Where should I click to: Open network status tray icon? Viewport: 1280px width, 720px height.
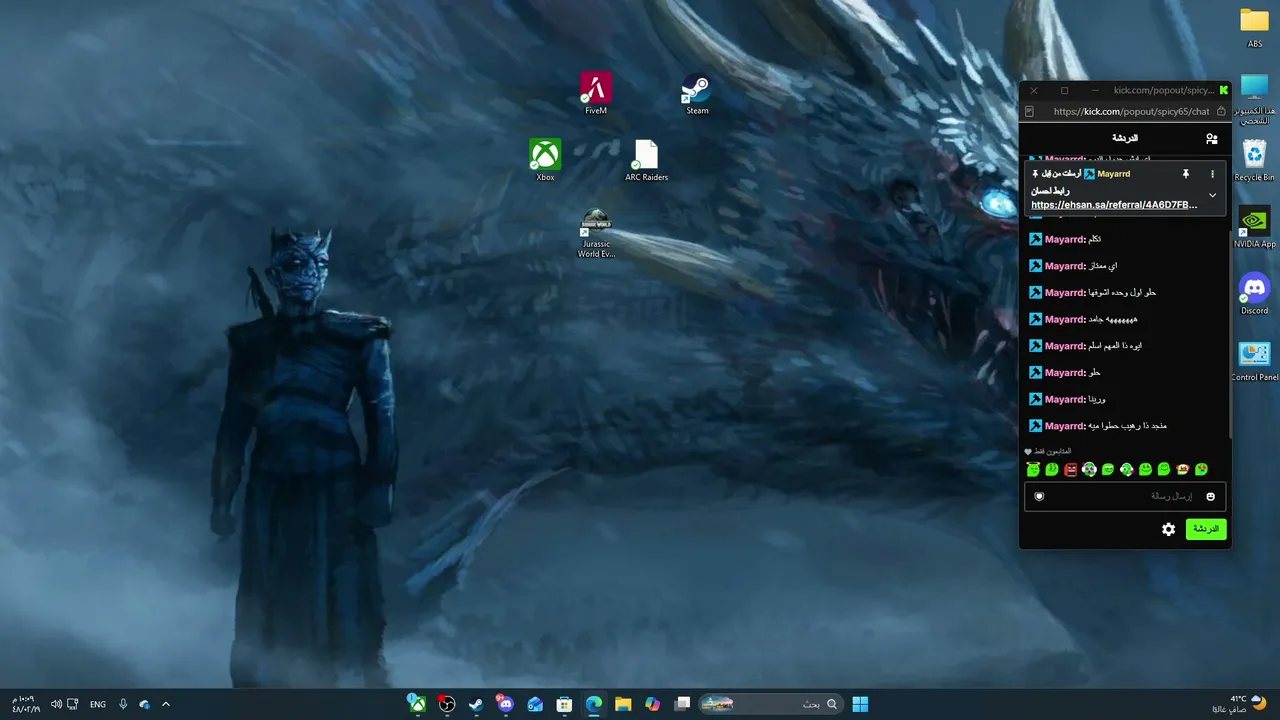coord(73,704)
